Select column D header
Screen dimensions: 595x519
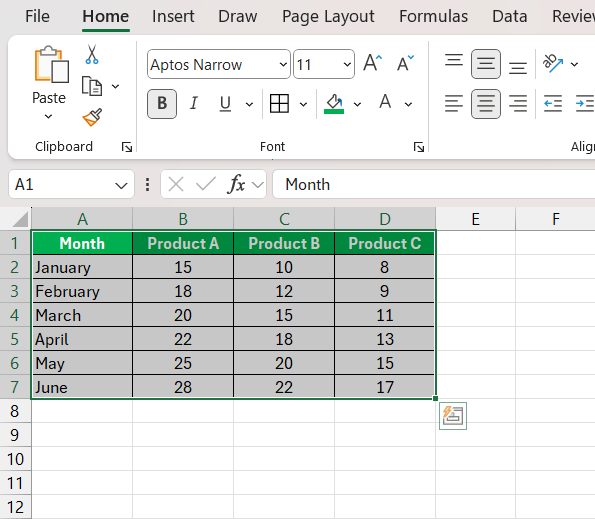click(x=385, y=219)
